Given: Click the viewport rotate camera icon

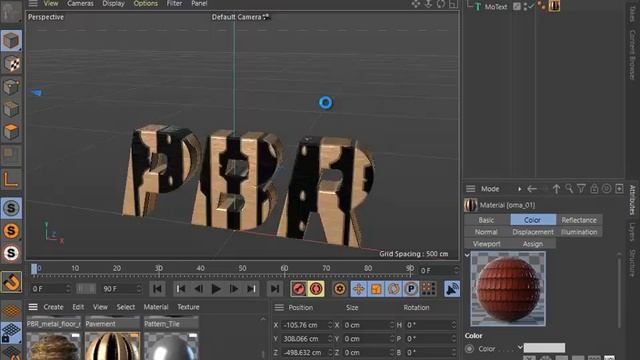Looking at the screenshot, I should (440, 4).
